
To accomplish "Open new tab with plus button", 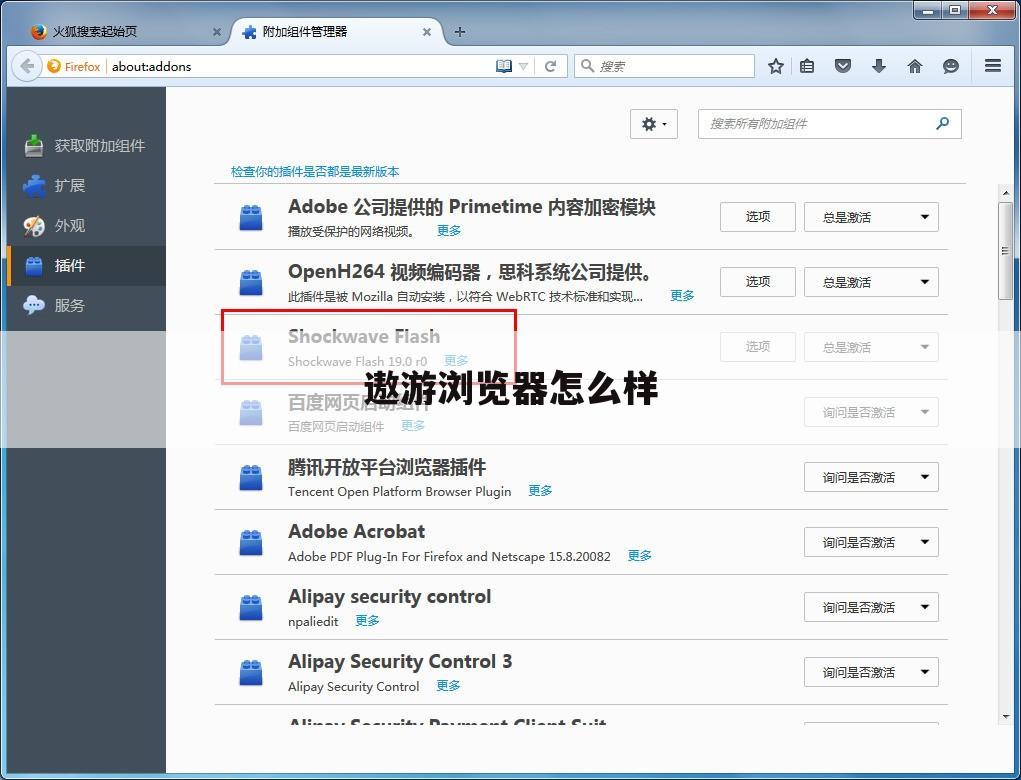I will point(460,32).
